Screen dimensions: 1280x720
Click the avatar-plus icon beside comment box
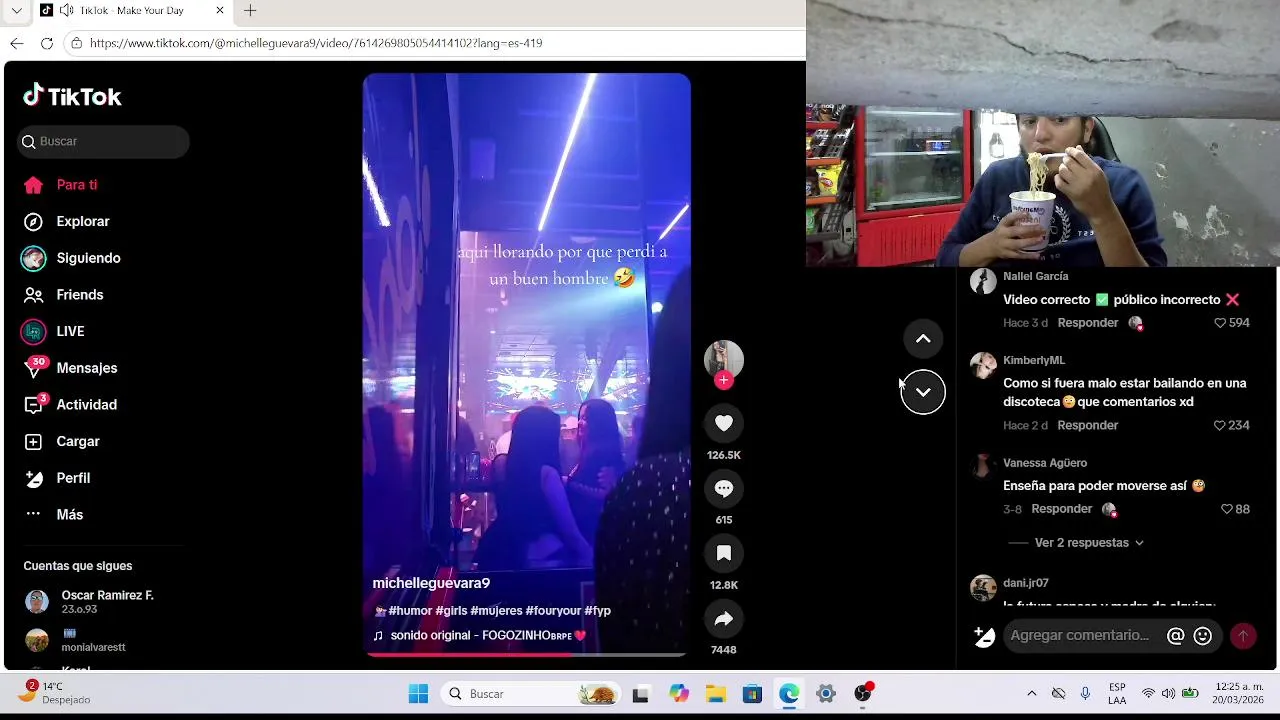tap(984, 636)
